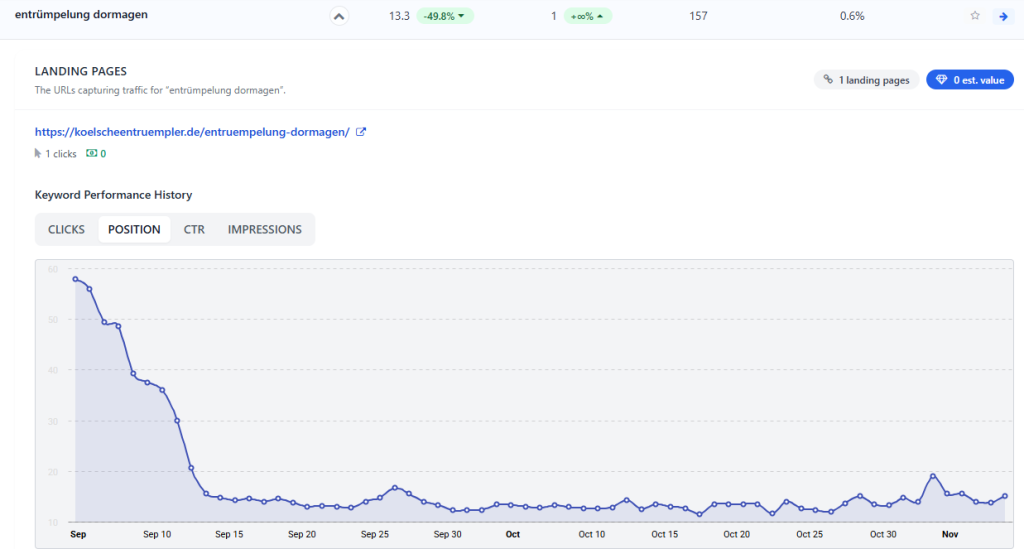Screen dimensions: 1024x549
Task: Select the POSITION tab
Action: pos(134,229)
